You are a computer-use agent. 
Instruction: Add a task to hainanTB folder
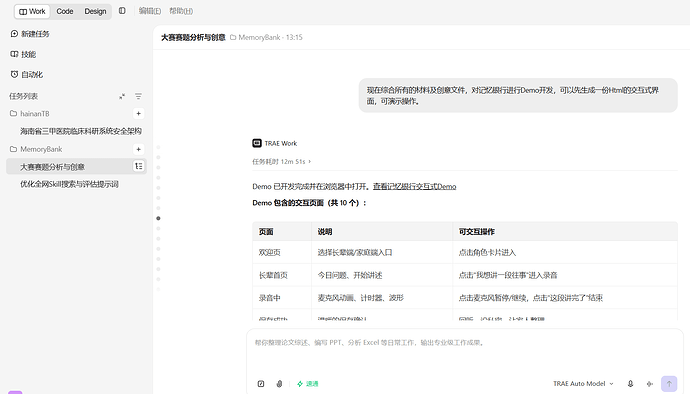[x=138, y=114]
